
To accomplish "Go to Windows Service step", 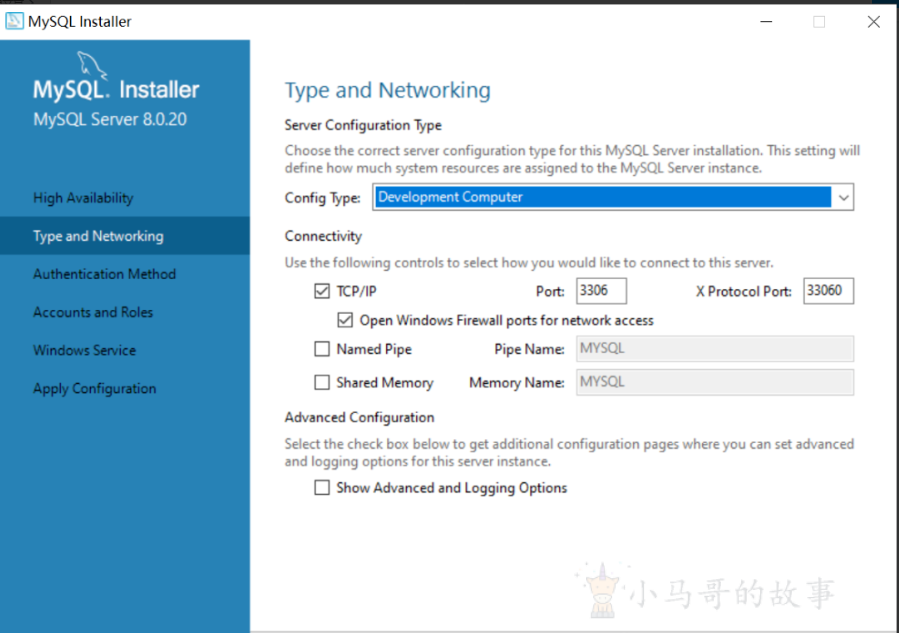I will coord(84,350).
